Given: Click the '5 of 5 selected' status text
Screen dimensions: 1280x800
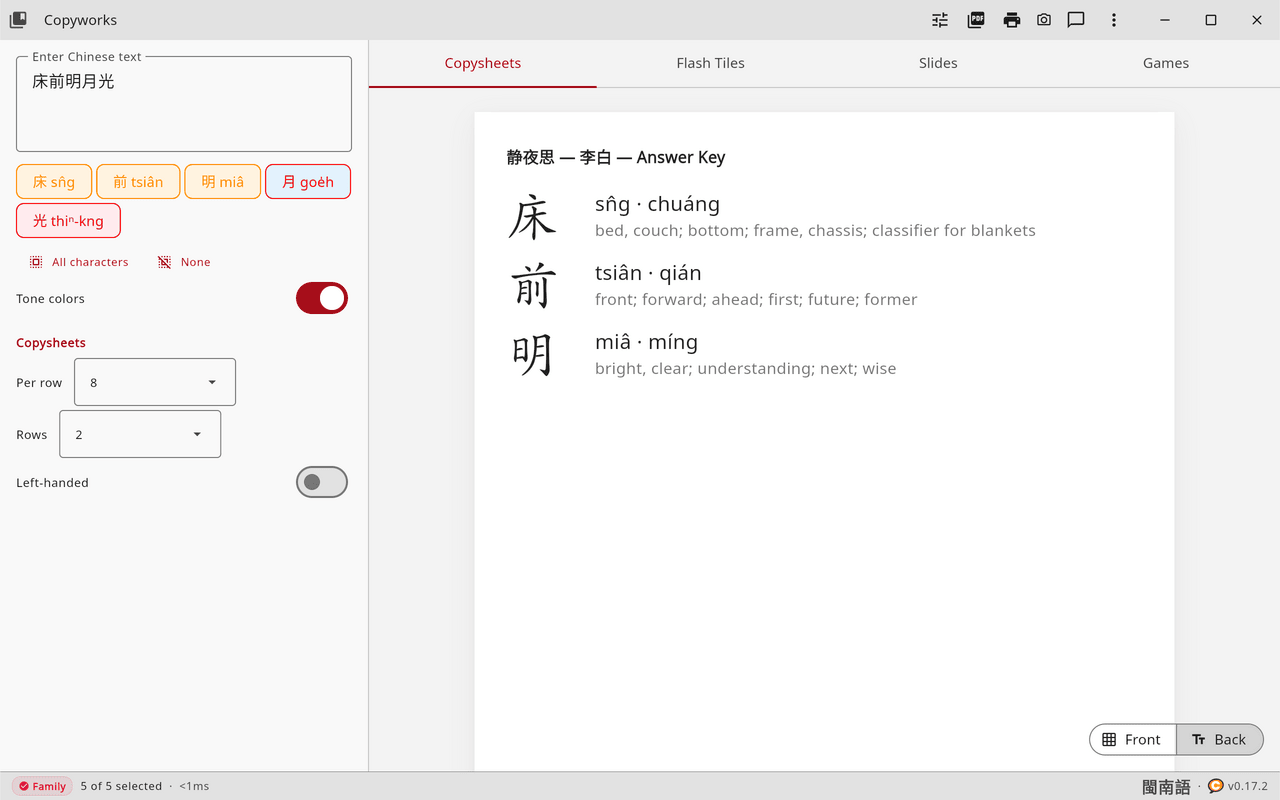Looking at the screenshot, I should pyautogui.click(x=121, y=786).
